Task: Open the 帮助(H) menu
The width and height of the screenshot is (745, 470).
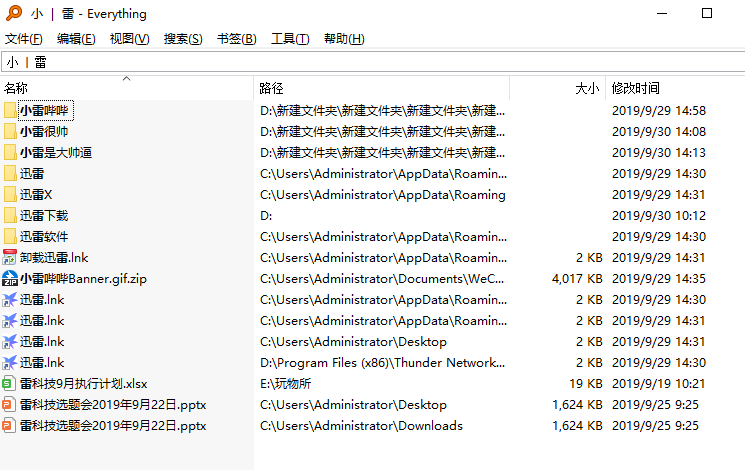Action: coord(344,38)
